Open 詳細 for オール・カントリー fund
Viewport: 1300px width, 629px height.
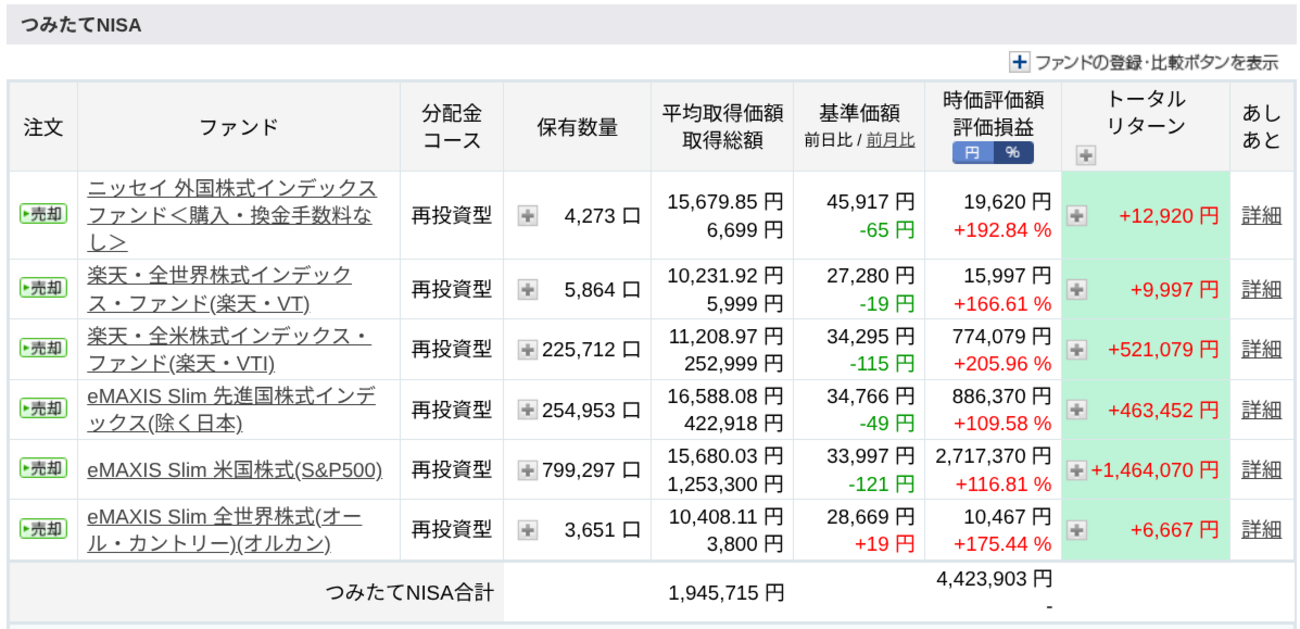(1261, 529)
